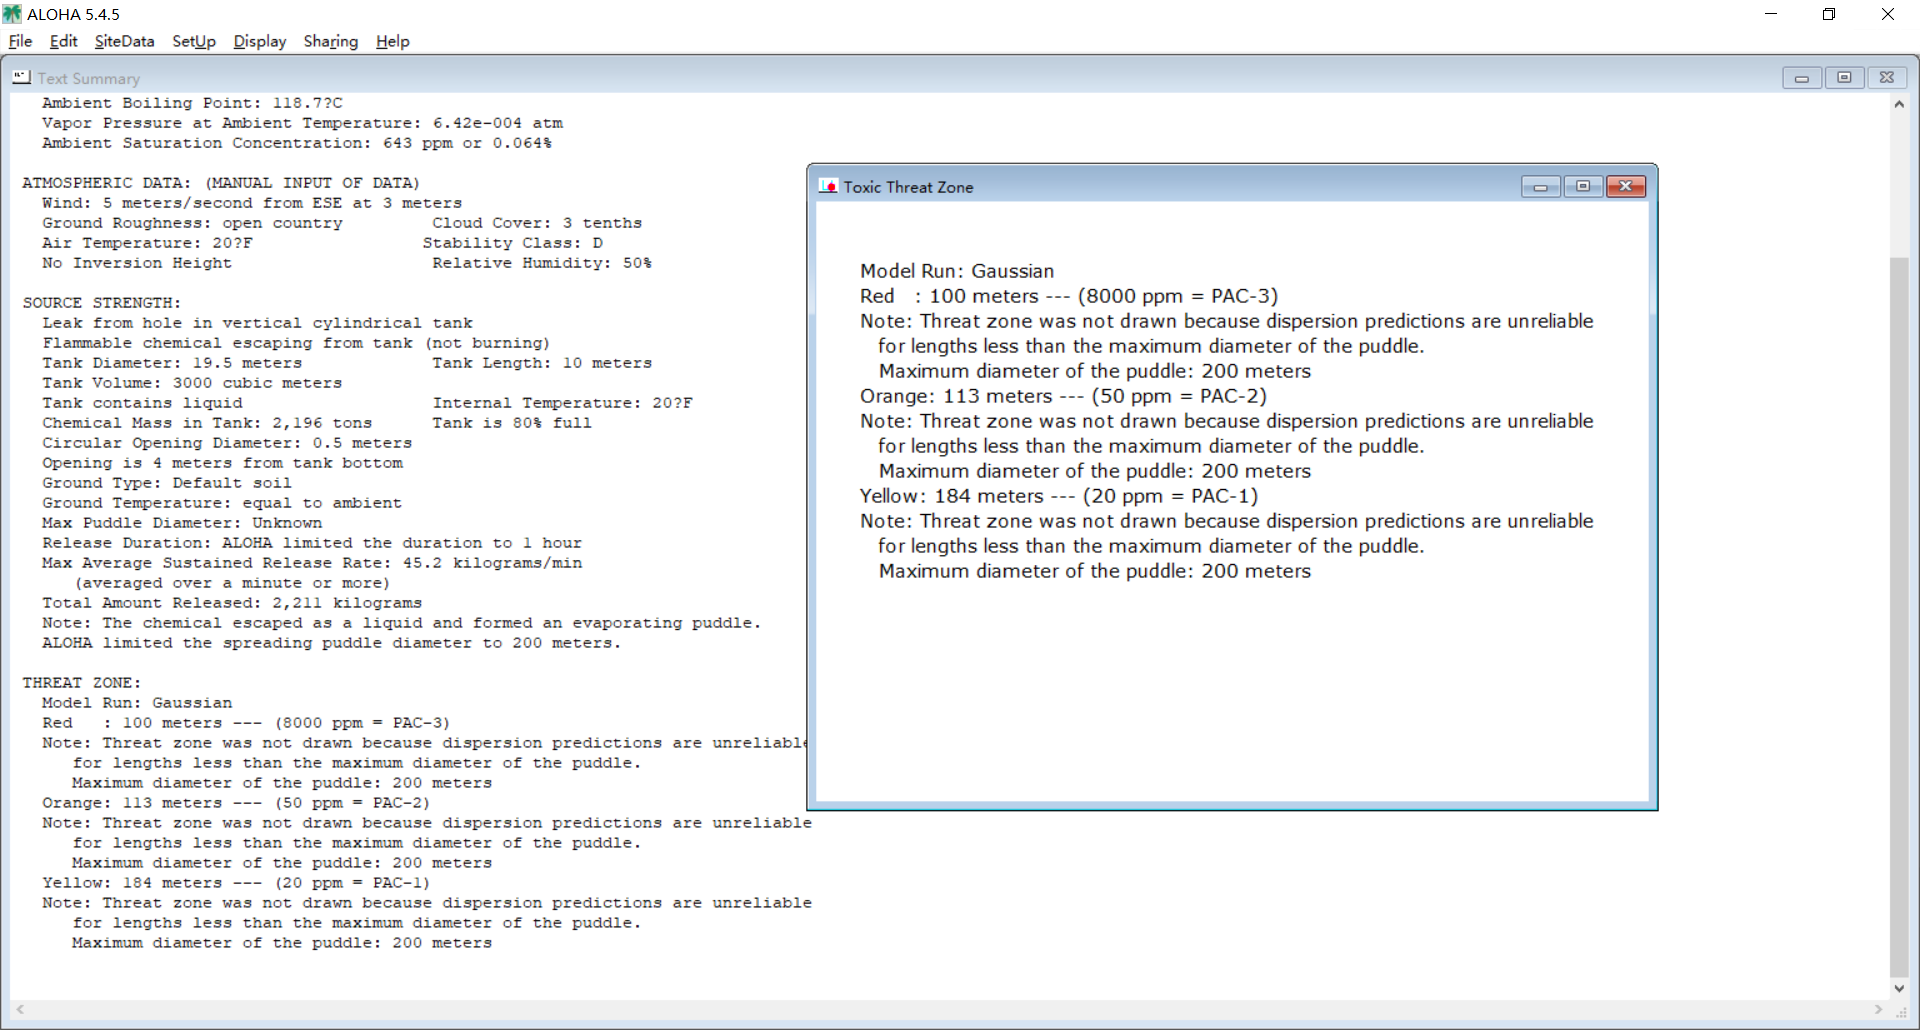Open the Sharing menu
Screen dimensions: 1920x1030
click(x=331, y=41)
